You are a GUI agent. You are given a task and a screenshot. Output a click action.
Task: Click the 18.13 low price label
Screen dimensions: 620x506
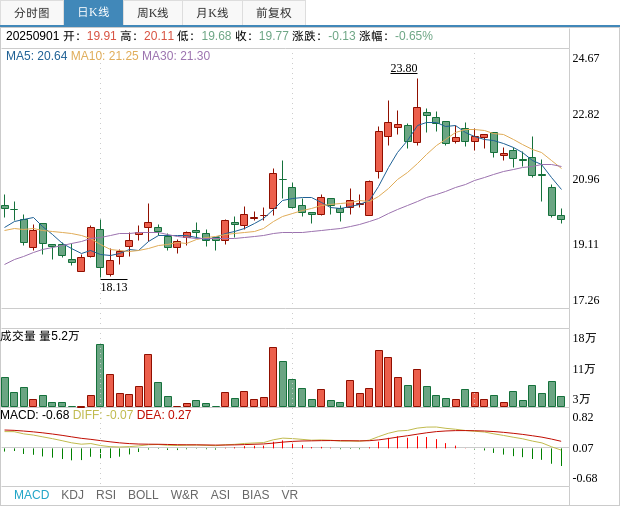coord(114,287)
